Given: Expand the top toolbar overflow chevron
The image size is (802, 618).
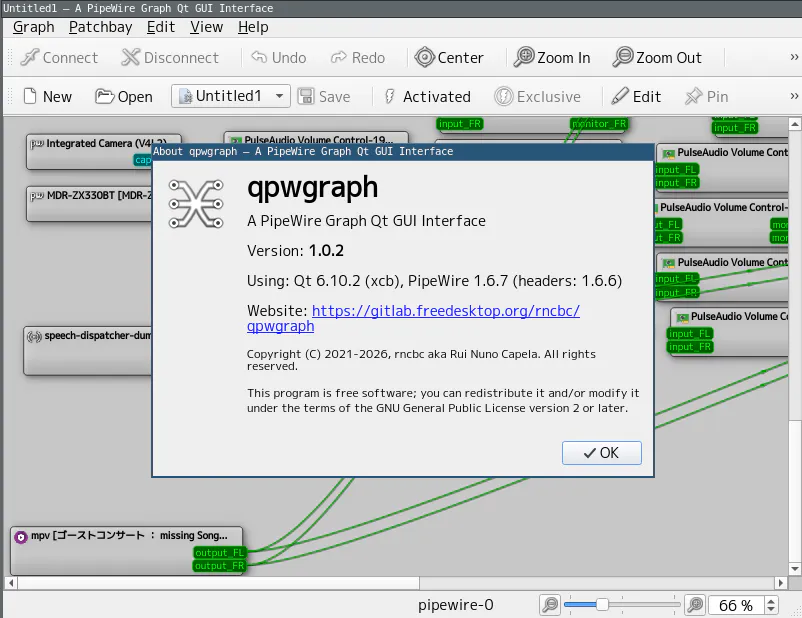Looking at the screenshot, I should [794, 57].
